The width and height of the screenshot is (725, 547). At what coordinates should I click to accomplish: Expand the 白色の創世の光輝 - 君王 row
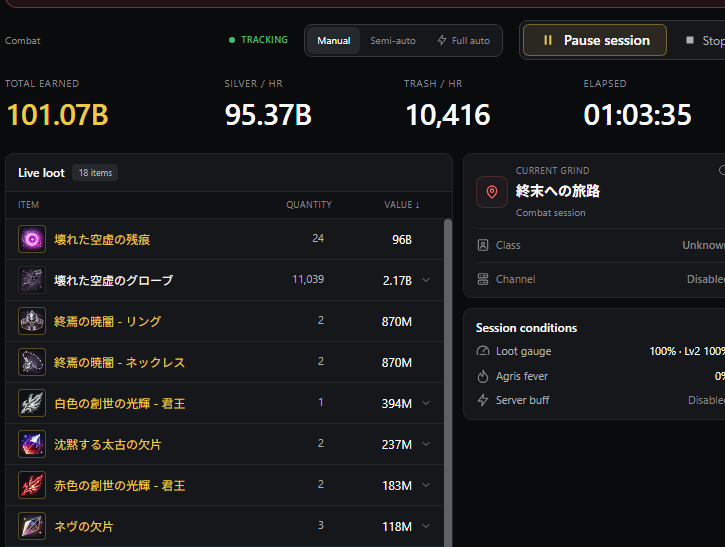click(426, 403)
